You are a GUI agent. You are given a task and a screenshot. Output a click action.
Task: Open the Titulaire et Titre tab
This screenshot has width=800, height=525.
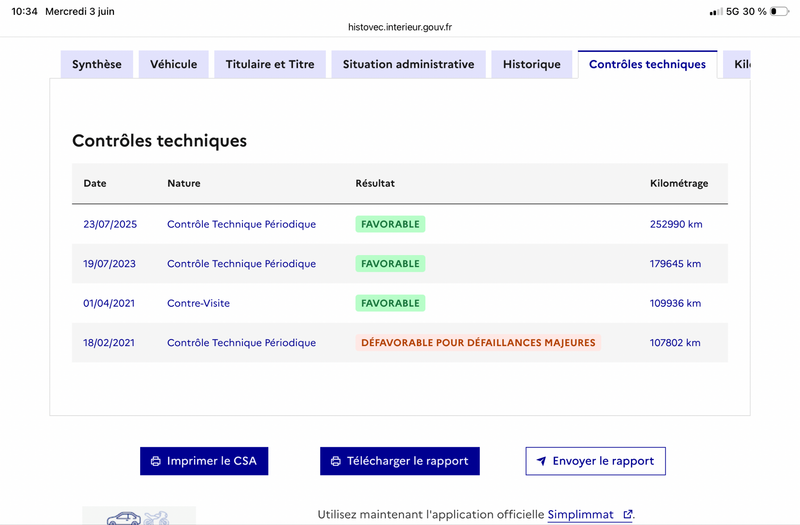click(270, 64)
